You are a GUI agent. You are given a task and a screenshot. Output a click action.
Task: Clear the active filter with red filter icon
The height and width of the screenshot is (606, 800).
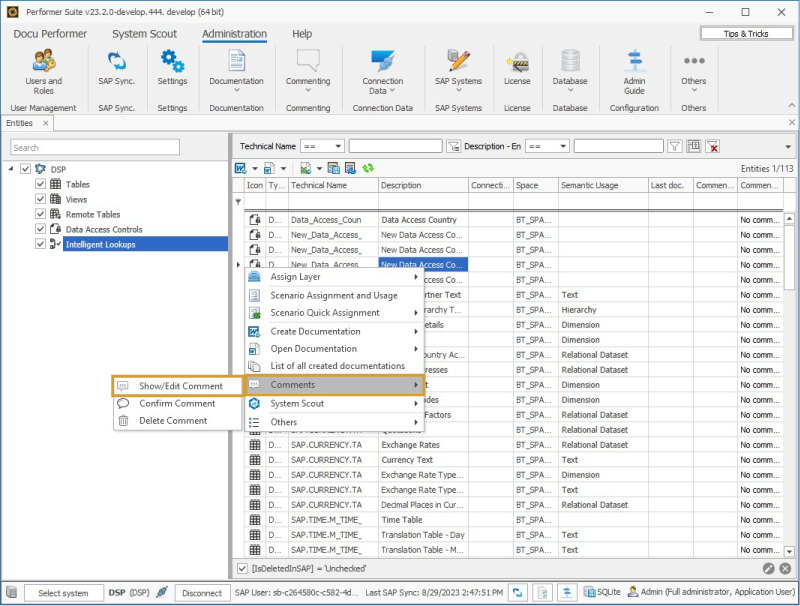pos(712,145)
